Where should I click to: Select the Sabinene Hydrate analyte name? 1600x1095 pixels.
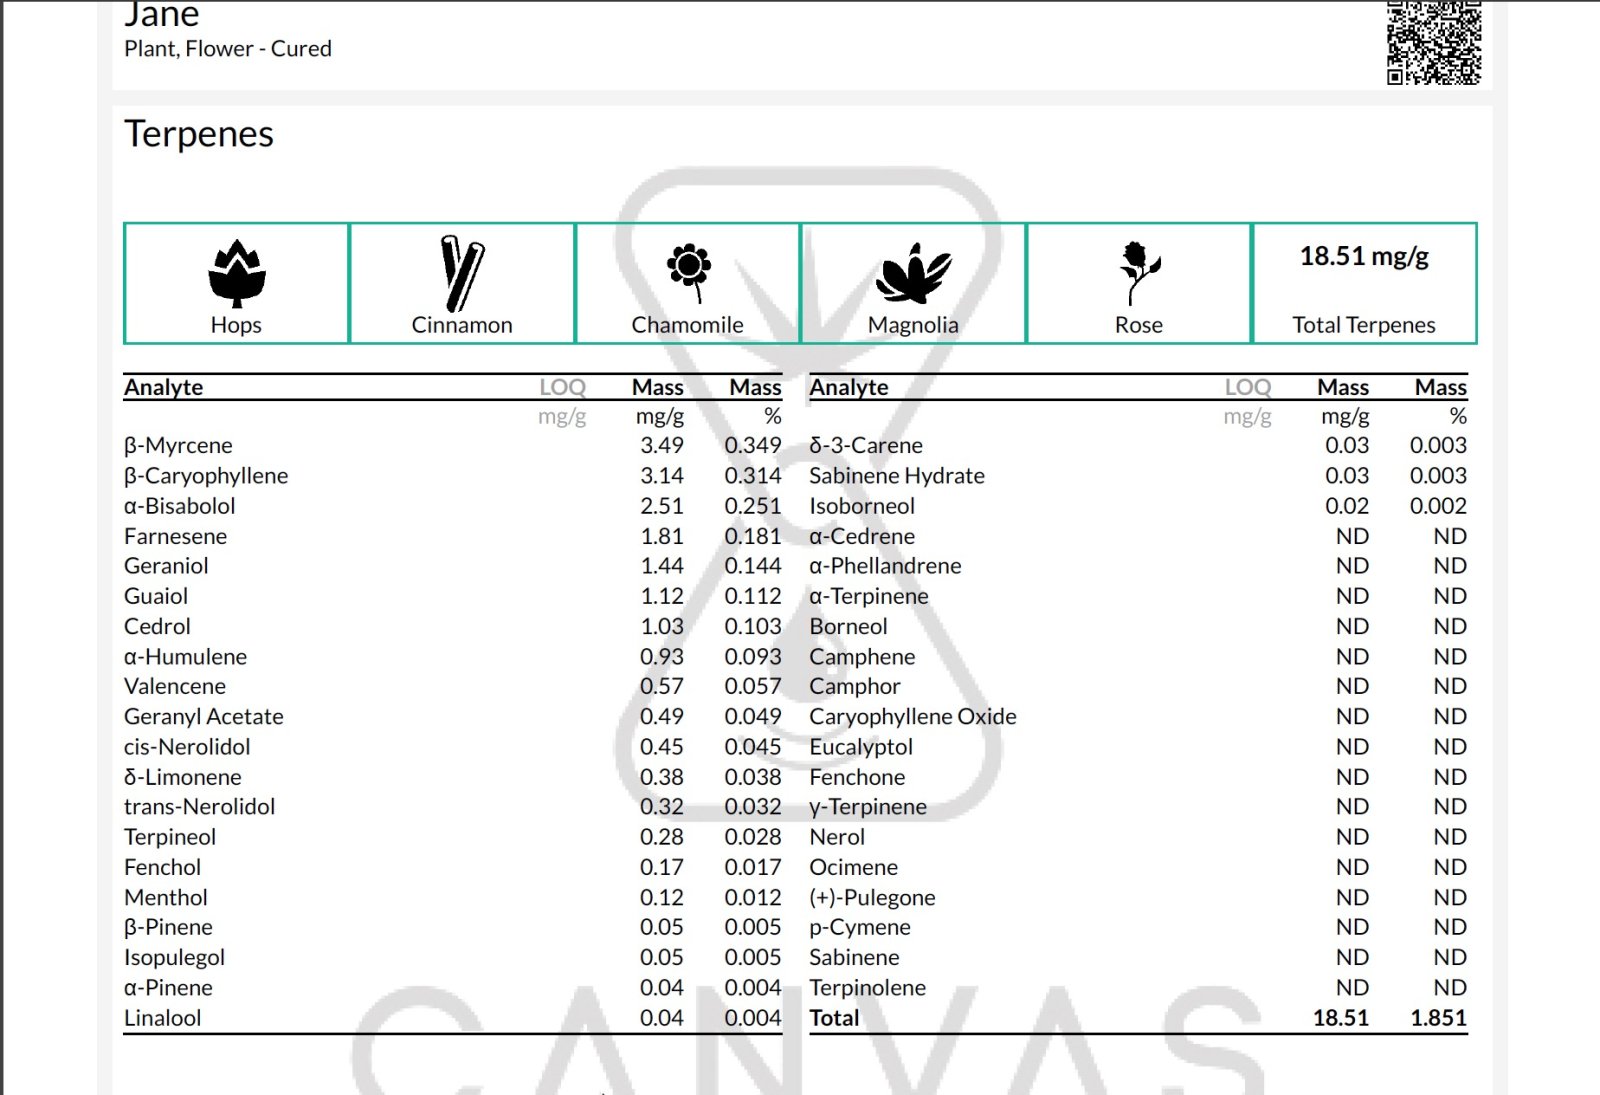pyautogui.click(x=897, y=476)
